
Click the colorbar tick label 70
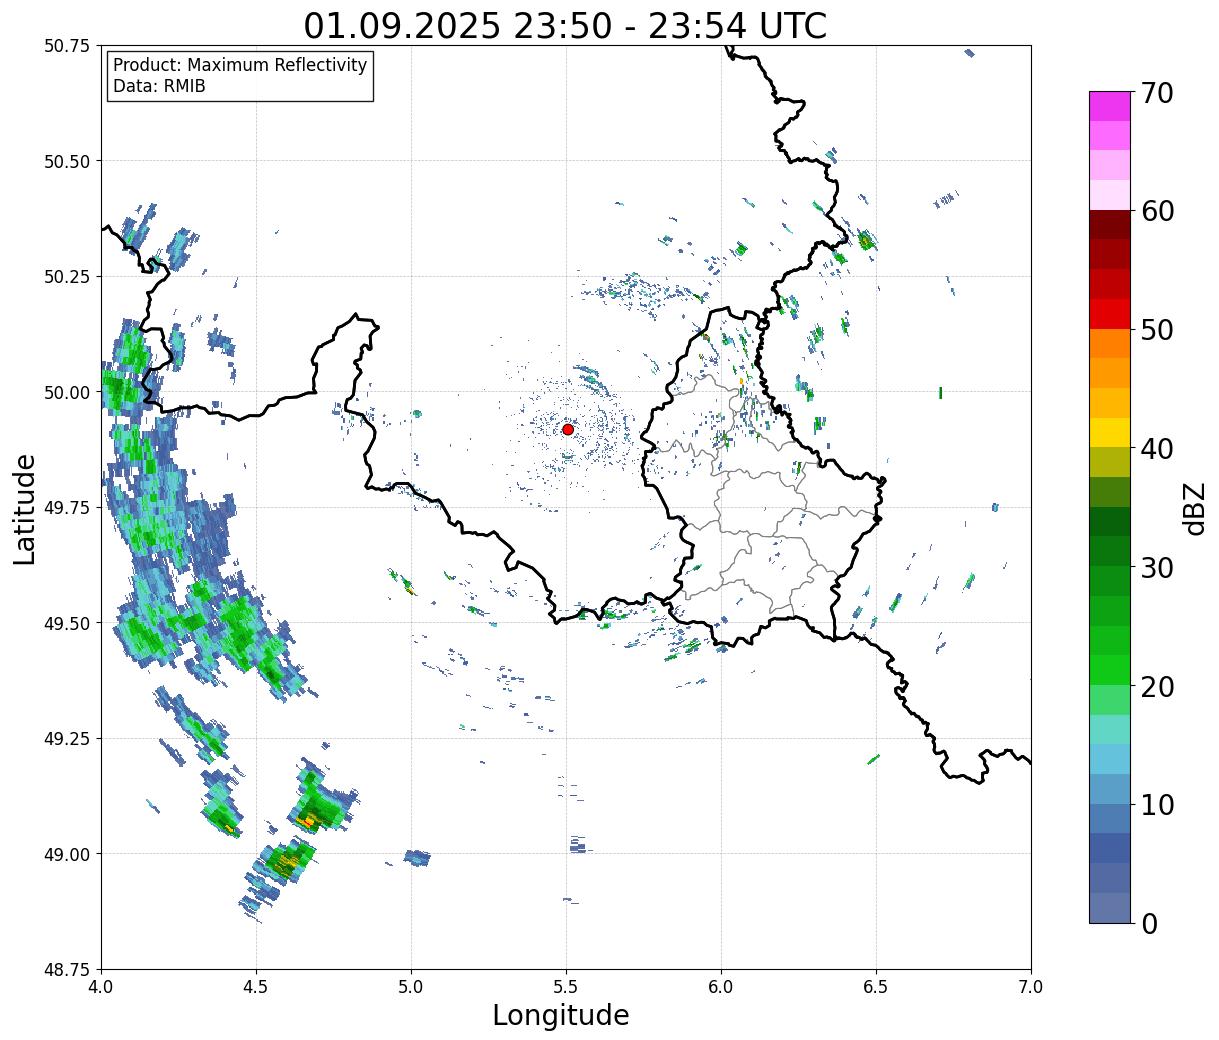[x=1157, y=92]
